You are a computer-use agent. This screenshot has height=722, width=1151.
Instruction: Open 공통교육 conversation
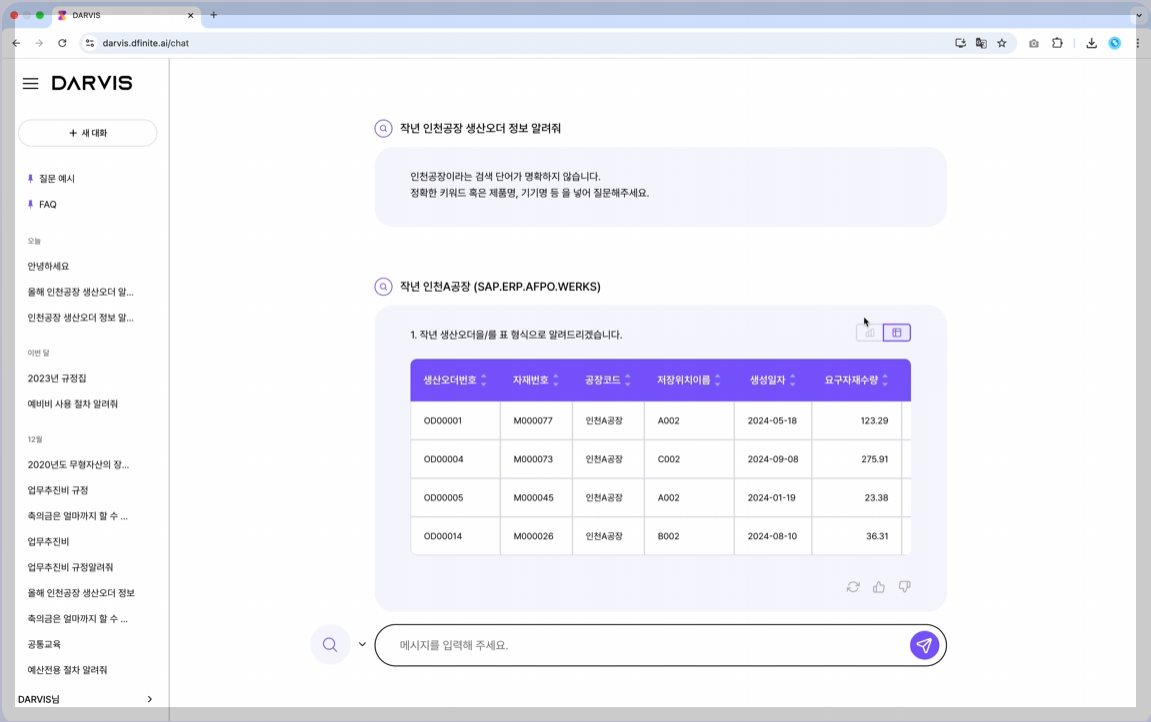pyautogui.click(x=44, y=644)
